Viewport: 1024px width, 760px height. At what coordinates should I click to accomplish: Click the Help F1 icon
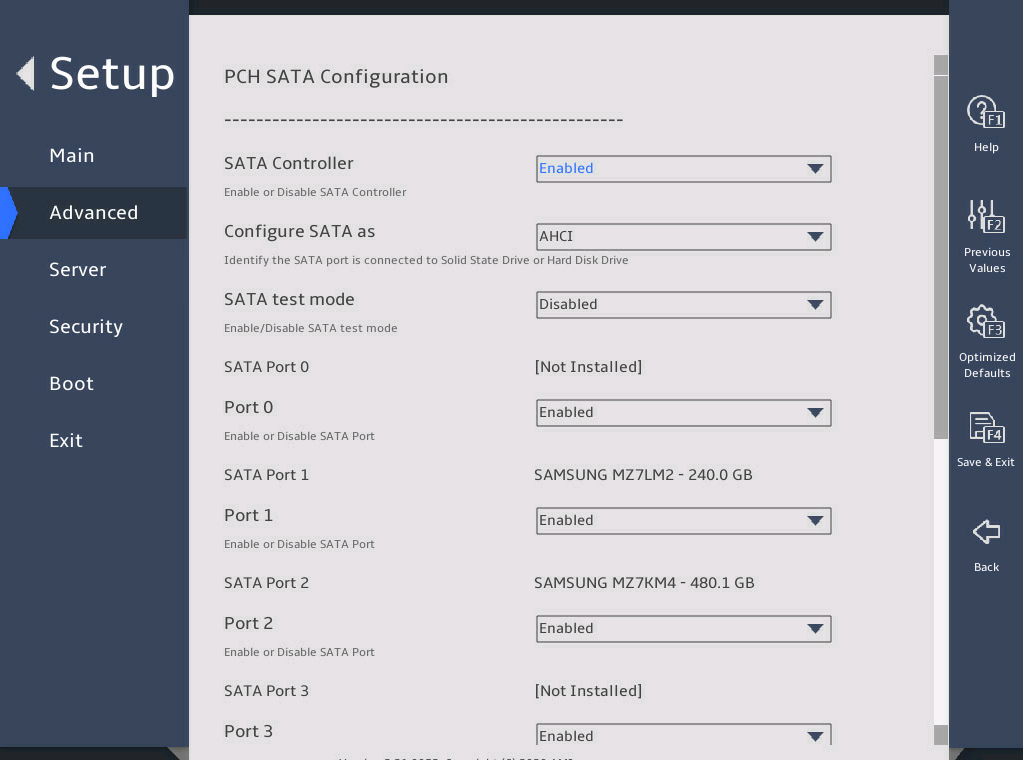pyautogui.click(x=985, y=113)
